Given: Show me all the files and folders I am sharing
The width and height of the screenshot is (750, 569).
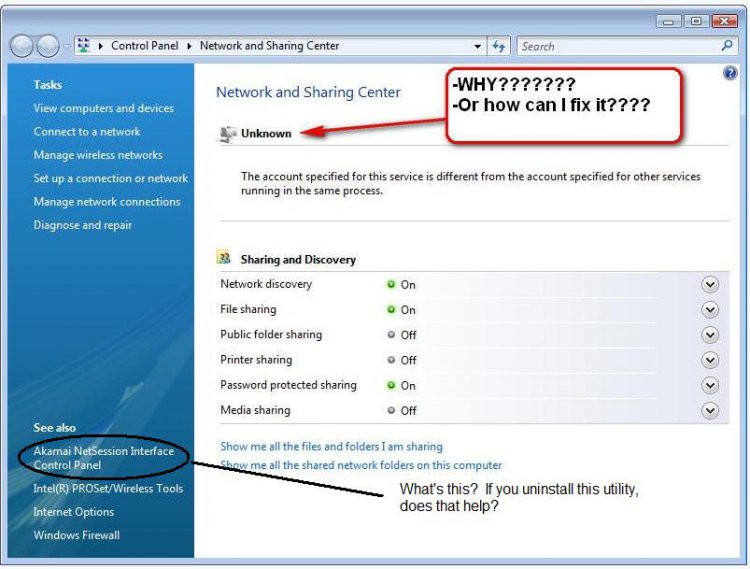Looking at the screenshot, I should coord(331,447).
